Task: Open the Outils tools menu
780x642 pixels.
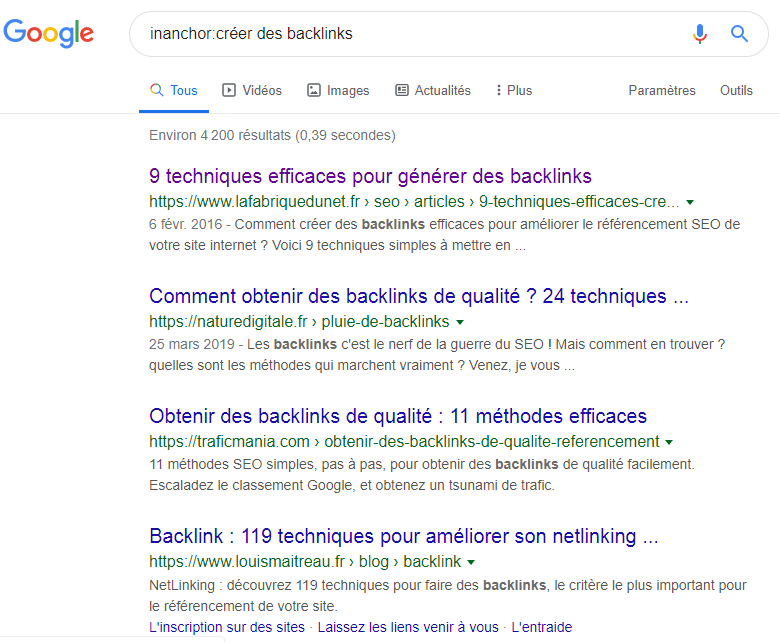Action: point(736,91)
